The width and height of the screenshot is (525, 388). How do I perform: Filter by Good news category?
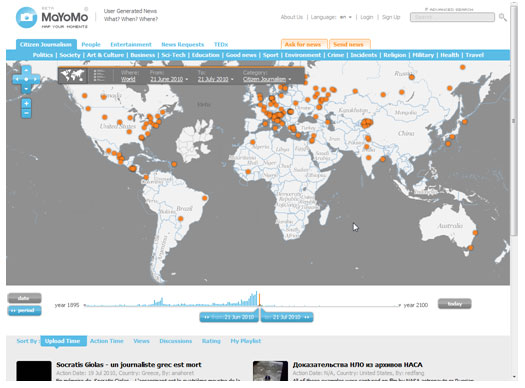point(241,55)
